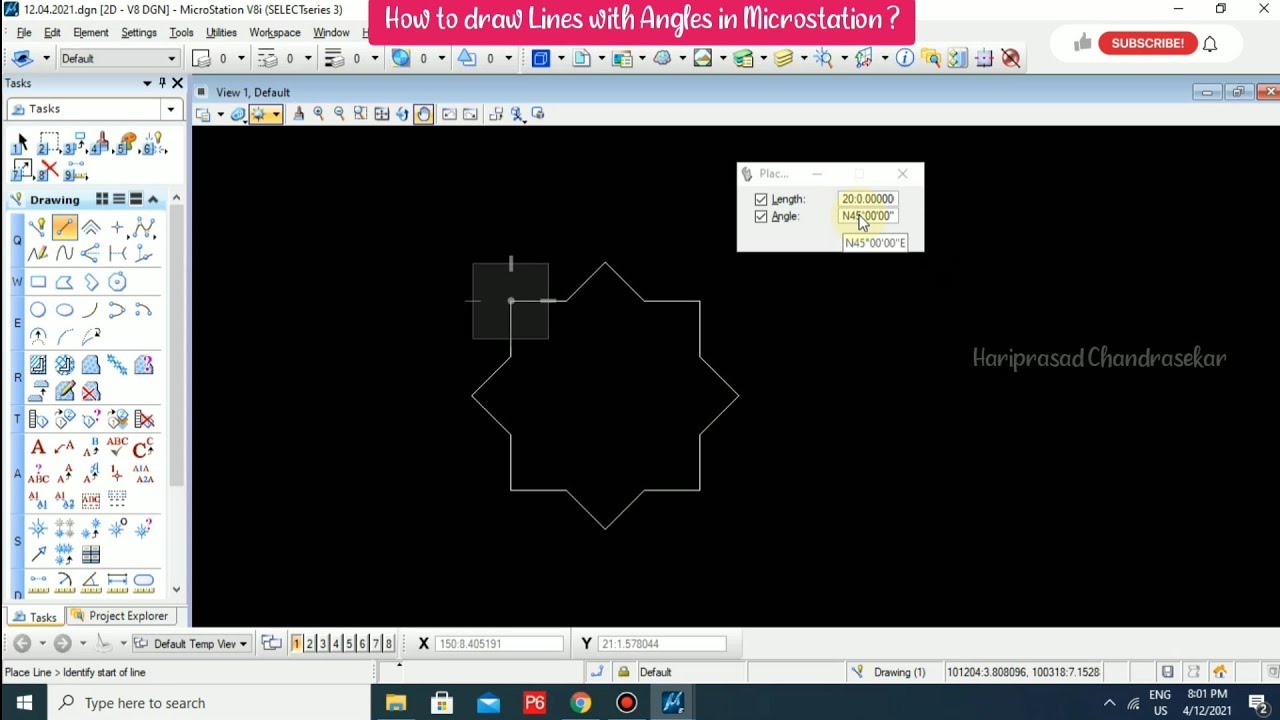Close the Place Line tool settings window
This screenshot has height=720, width=1280.
point(902,174)
